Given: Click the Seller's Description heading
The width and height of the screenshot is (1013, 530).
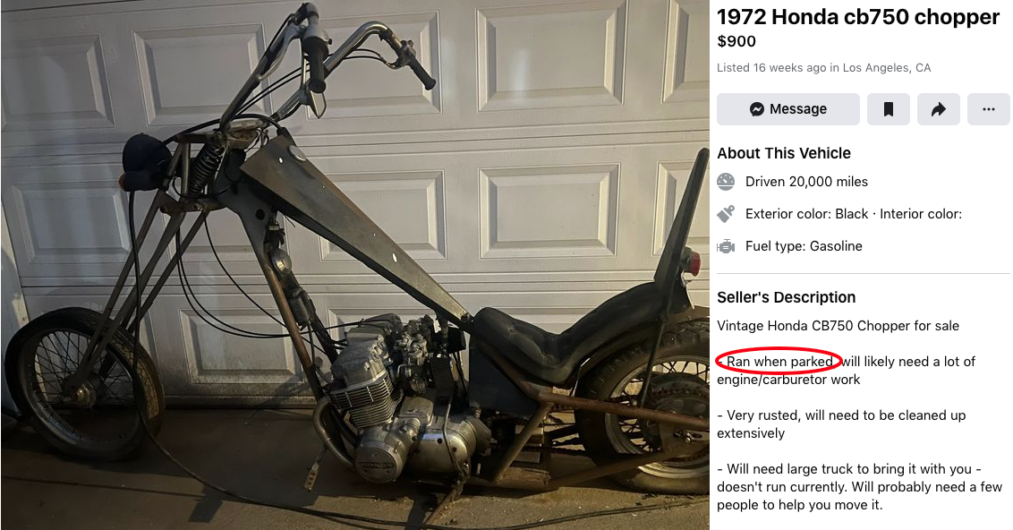Looking at the screenshot, I should click(x=786, y=297).
